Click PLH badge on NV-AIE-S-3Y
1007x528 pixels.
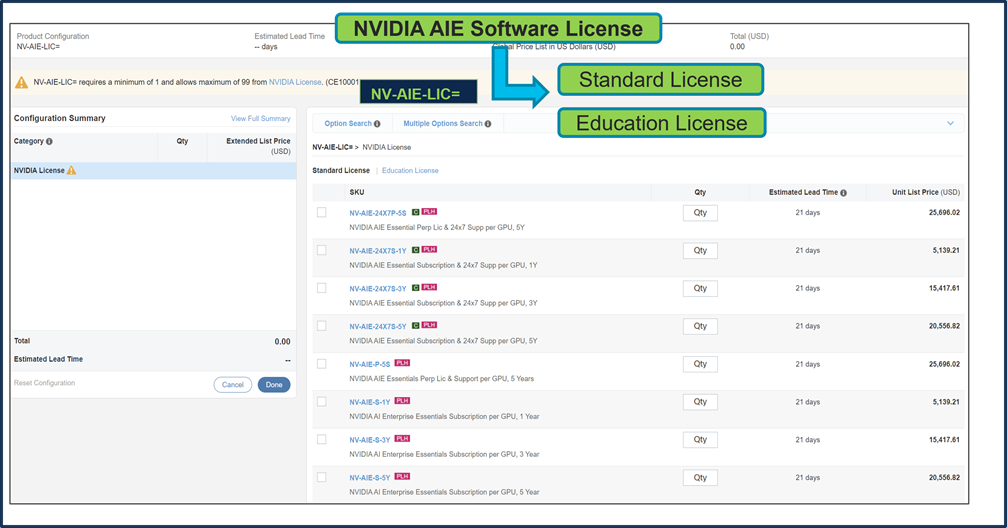[x=402, y=439]
